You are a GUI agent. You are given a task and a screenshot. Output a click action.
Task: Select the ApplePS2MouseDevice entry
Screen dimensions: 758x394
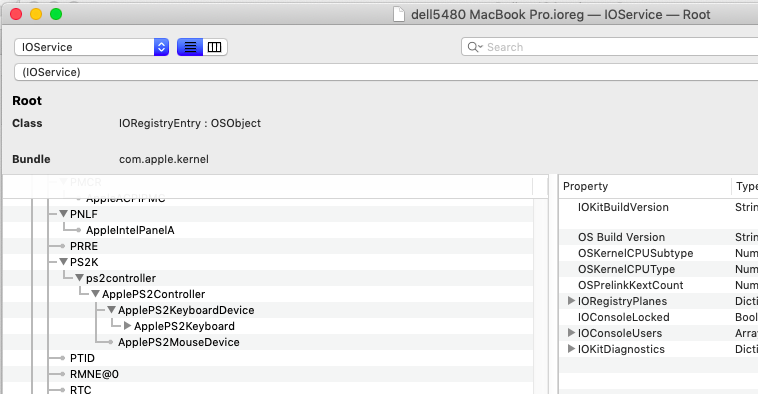[x=179, y=342]
